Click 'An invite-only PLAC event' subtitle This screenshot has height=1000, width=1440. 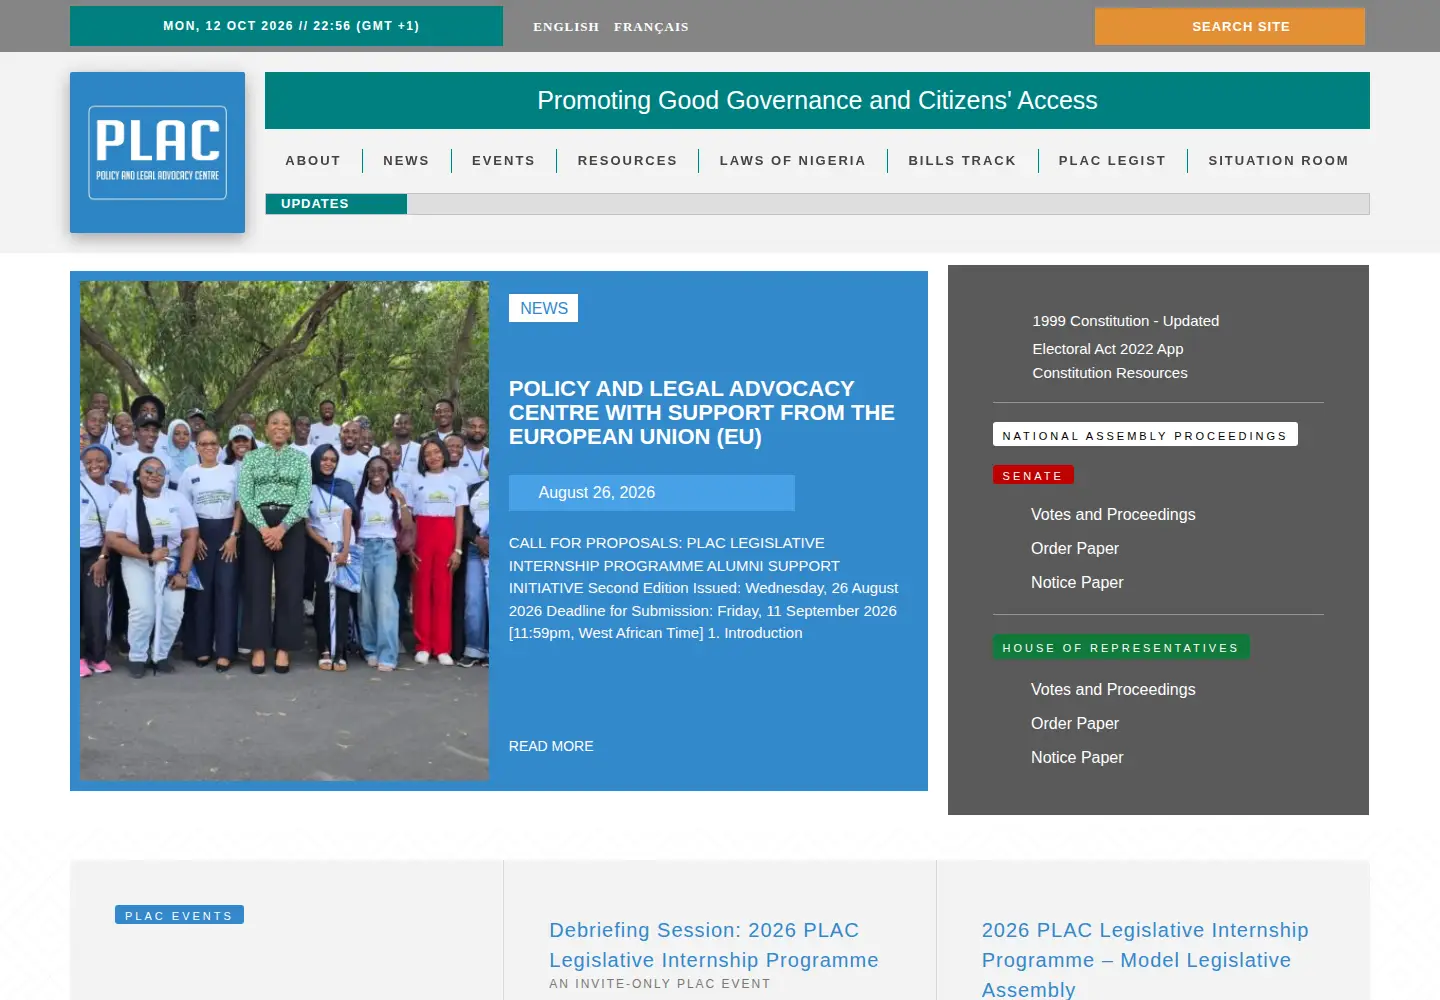point(660,984)
